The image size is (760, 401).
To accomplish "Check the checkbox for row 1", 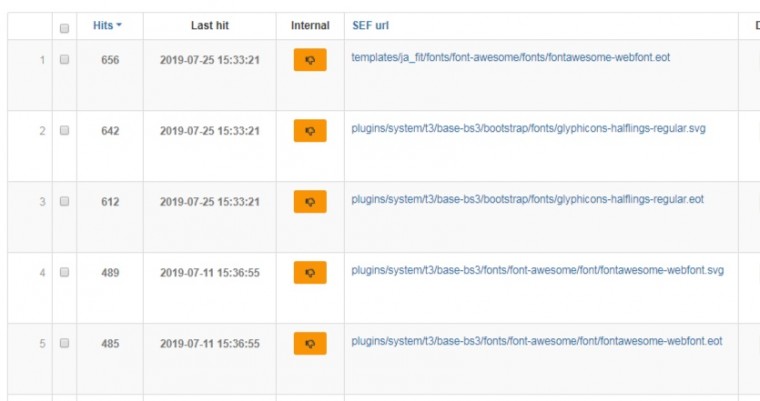I will click(65, 60).
